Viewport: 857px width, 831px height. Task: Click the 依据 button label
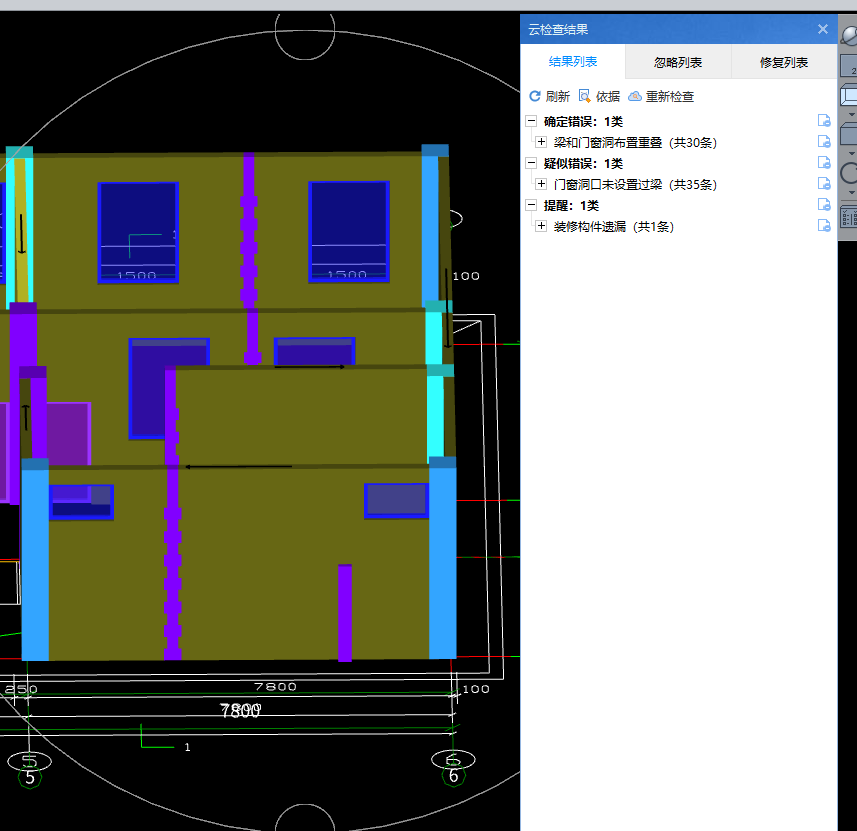tap(608, 97)
